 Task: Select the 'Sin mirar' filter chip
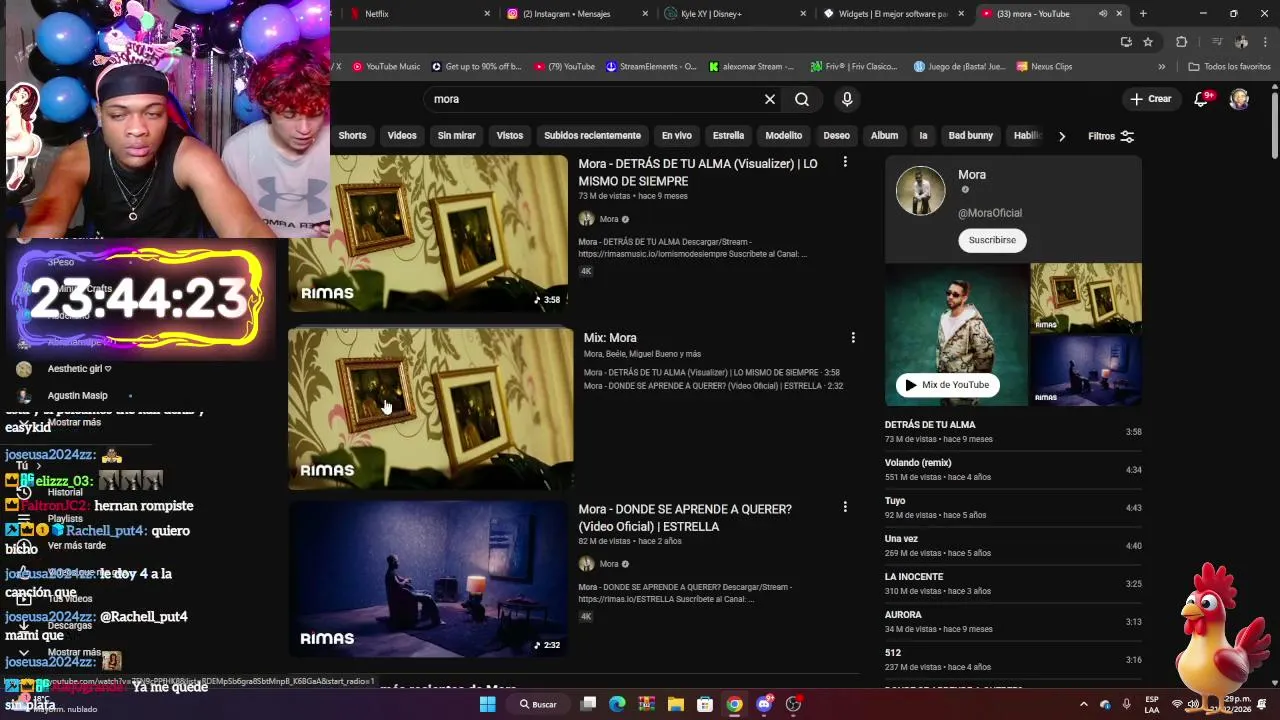pyautogui.click(x=457, y=135)
